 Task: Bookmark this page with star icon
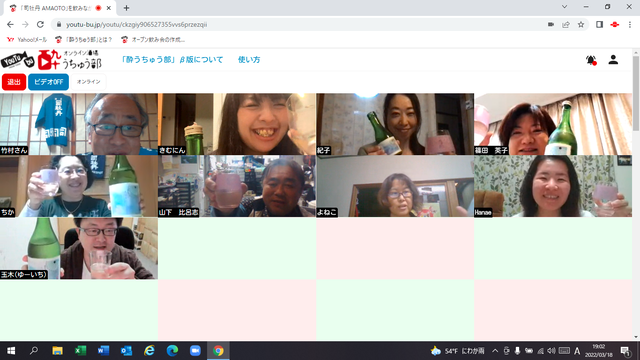[581, 24]
